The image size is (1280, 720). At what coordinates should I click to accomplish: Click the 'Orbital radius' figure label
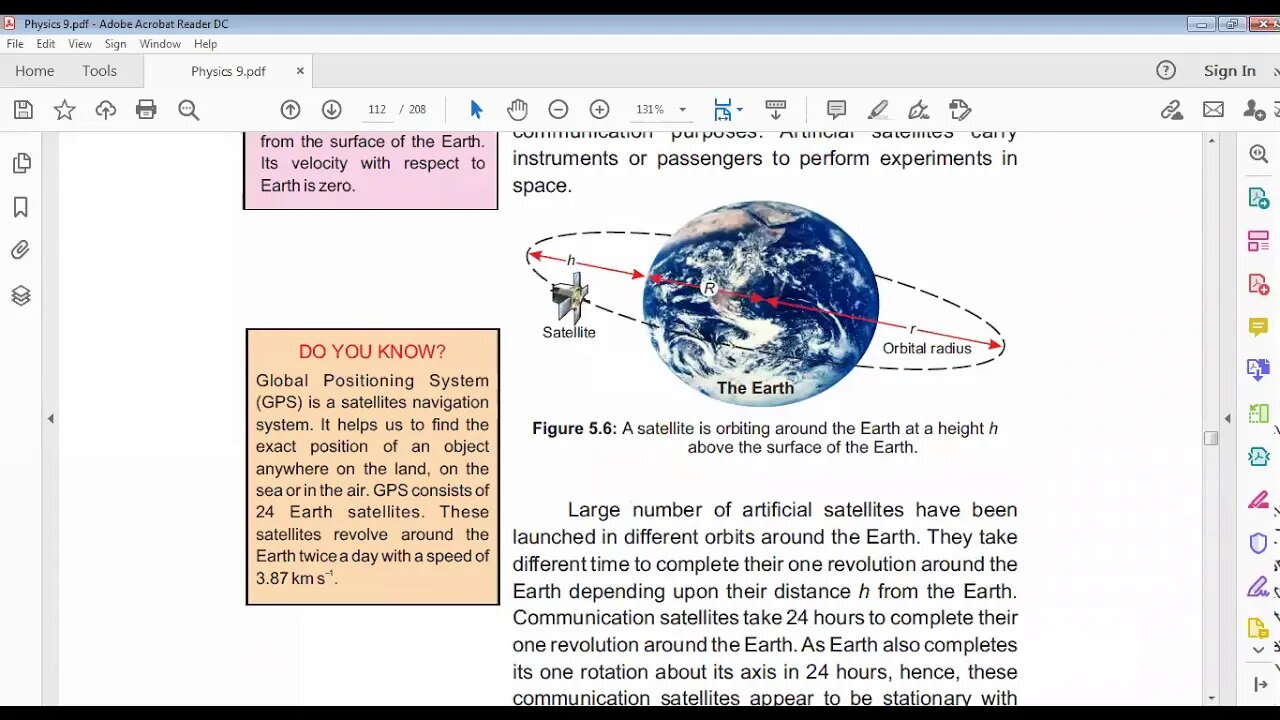pos(927,348)
